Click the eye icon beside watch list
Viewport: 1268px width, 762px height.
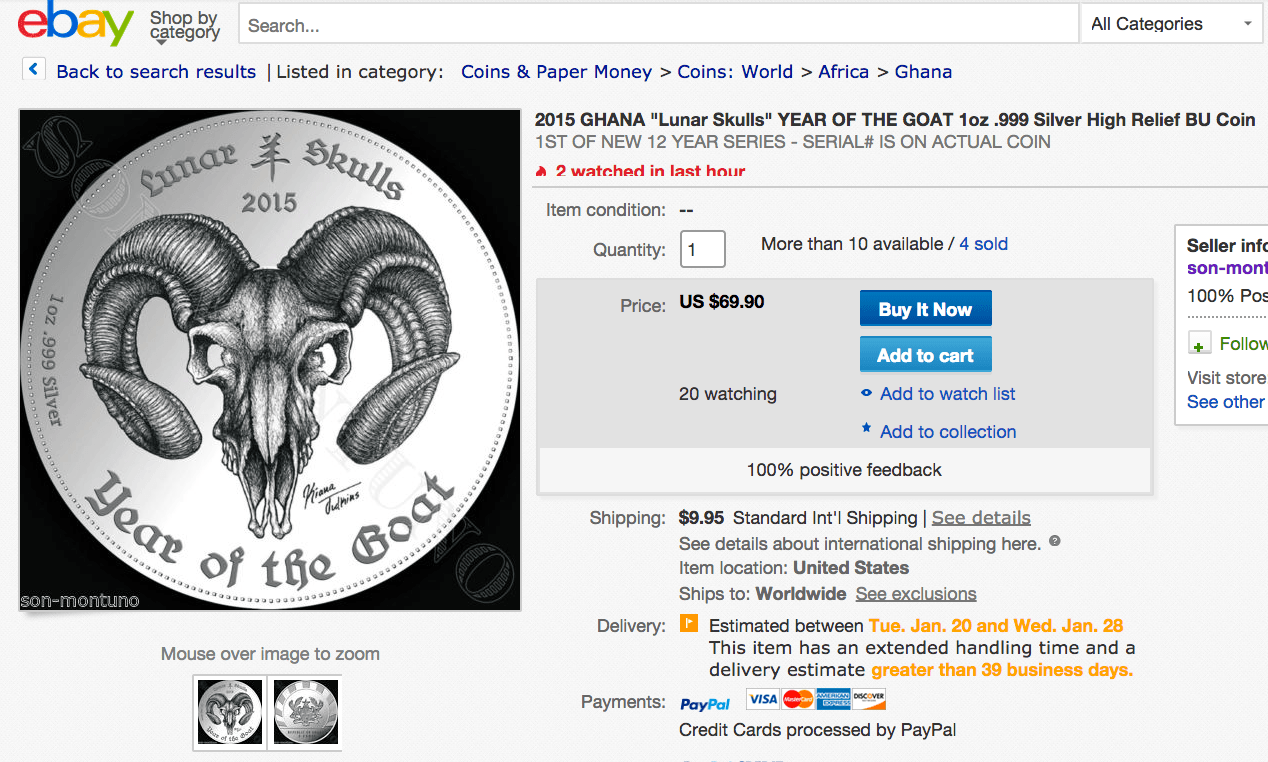[x=867, y=394]
